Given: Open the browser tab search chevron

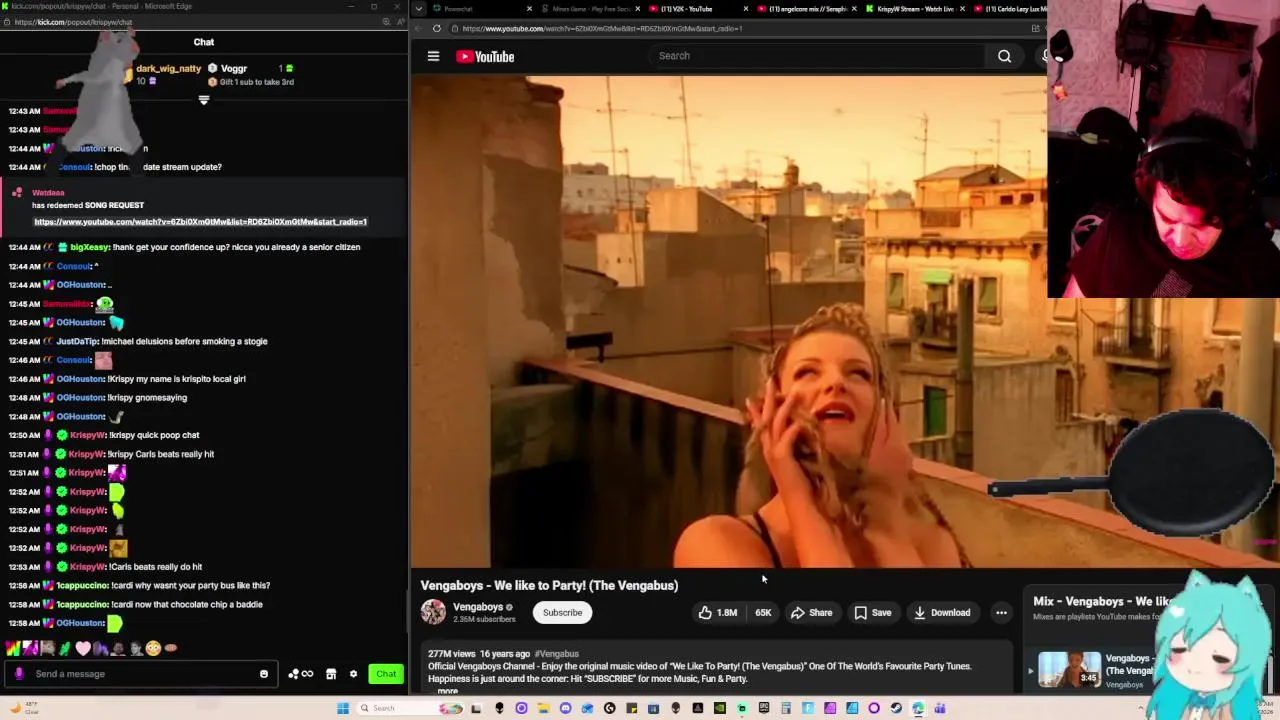Looking at the screenshot, I should (419, 9).
